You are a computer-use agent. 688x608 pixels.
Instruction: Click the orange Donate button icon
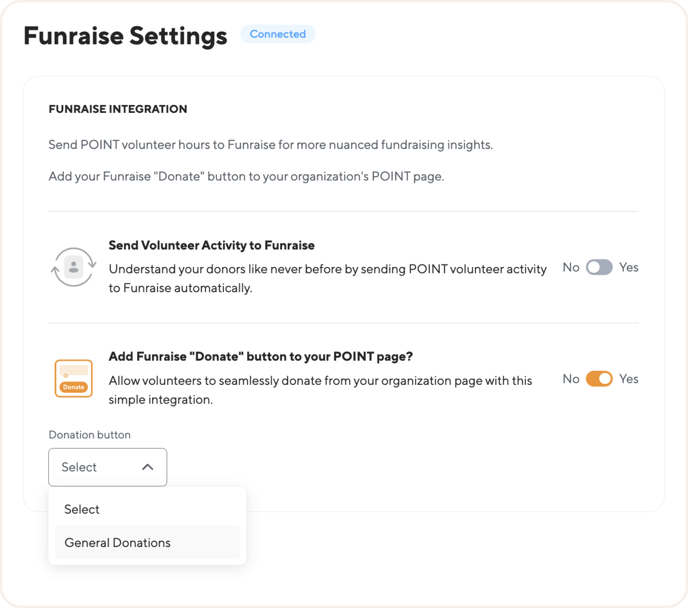(74, 378)
